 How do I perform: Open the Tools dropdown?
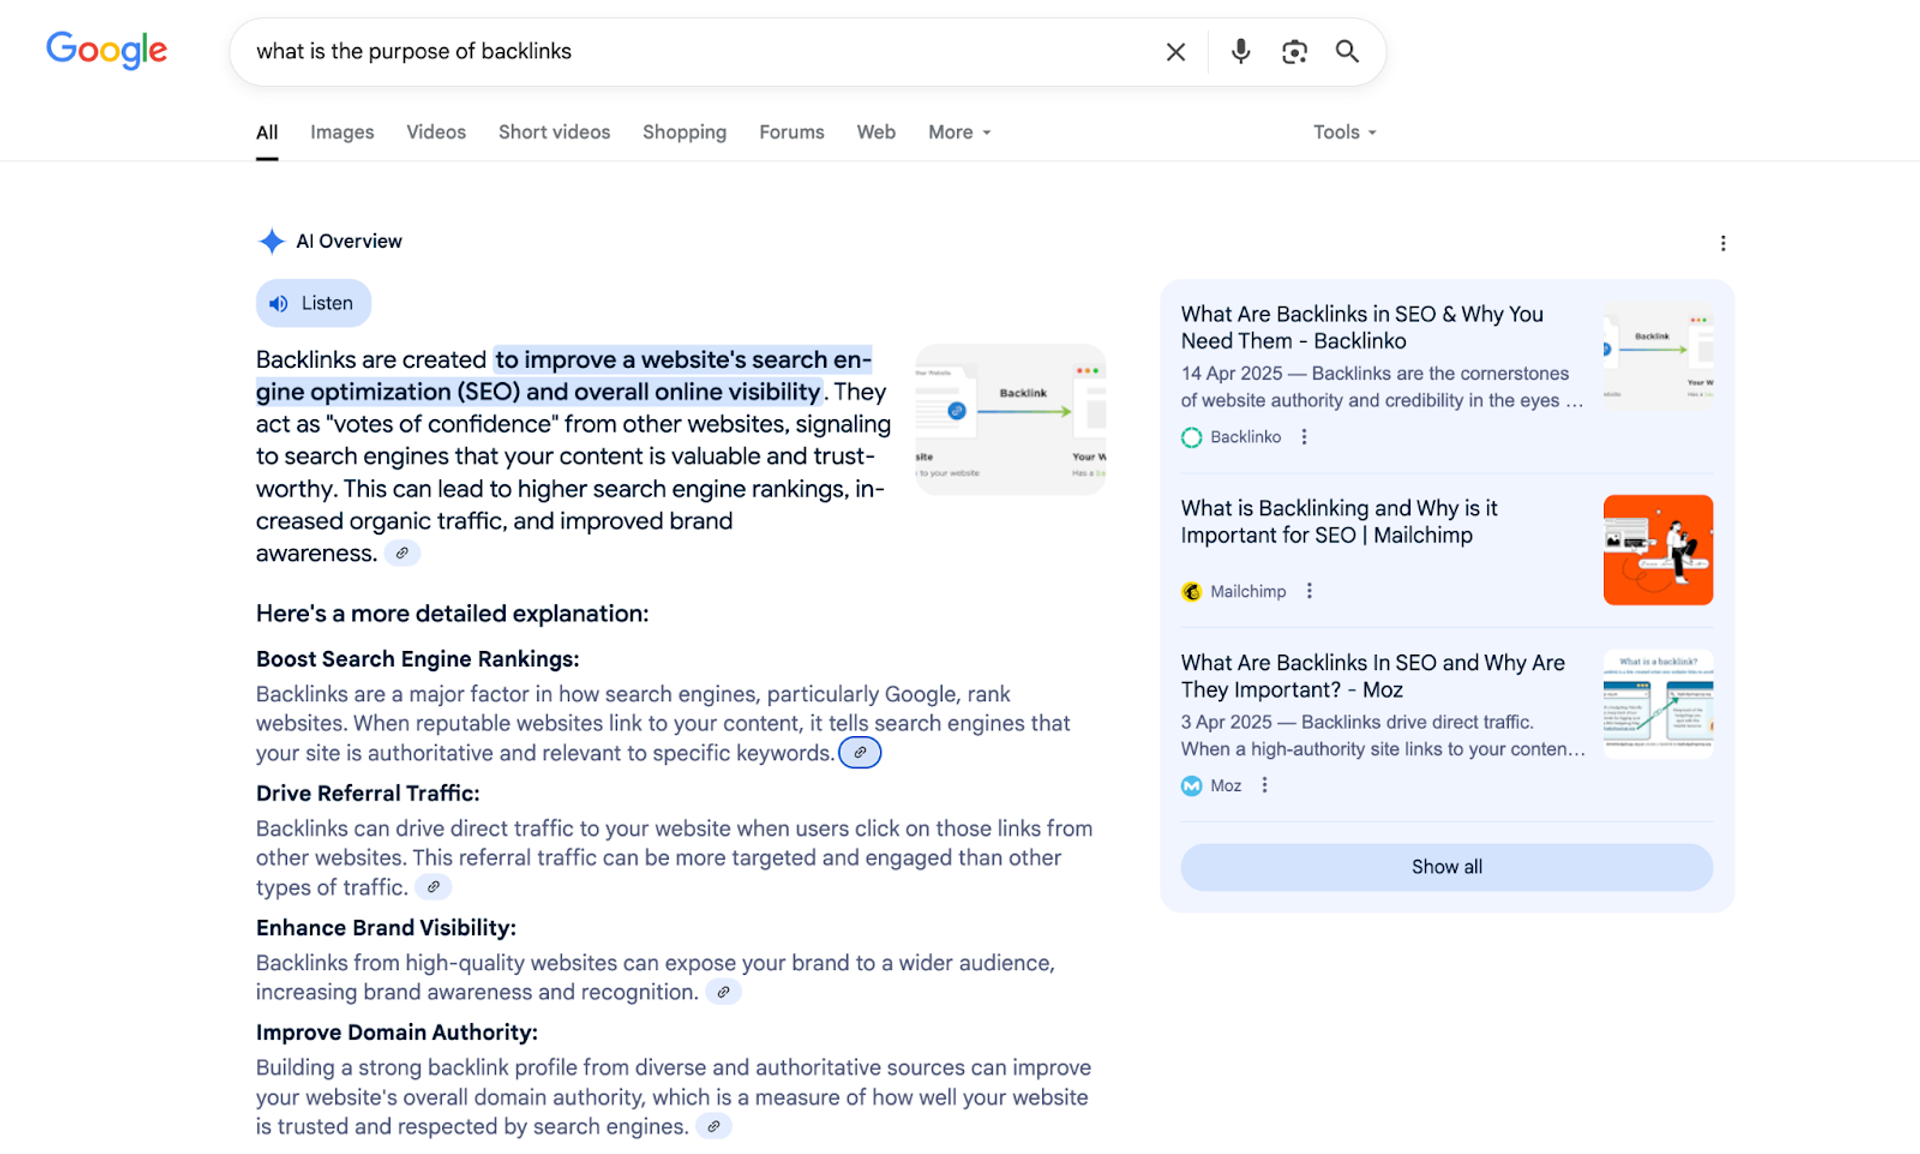(1344, 132)
